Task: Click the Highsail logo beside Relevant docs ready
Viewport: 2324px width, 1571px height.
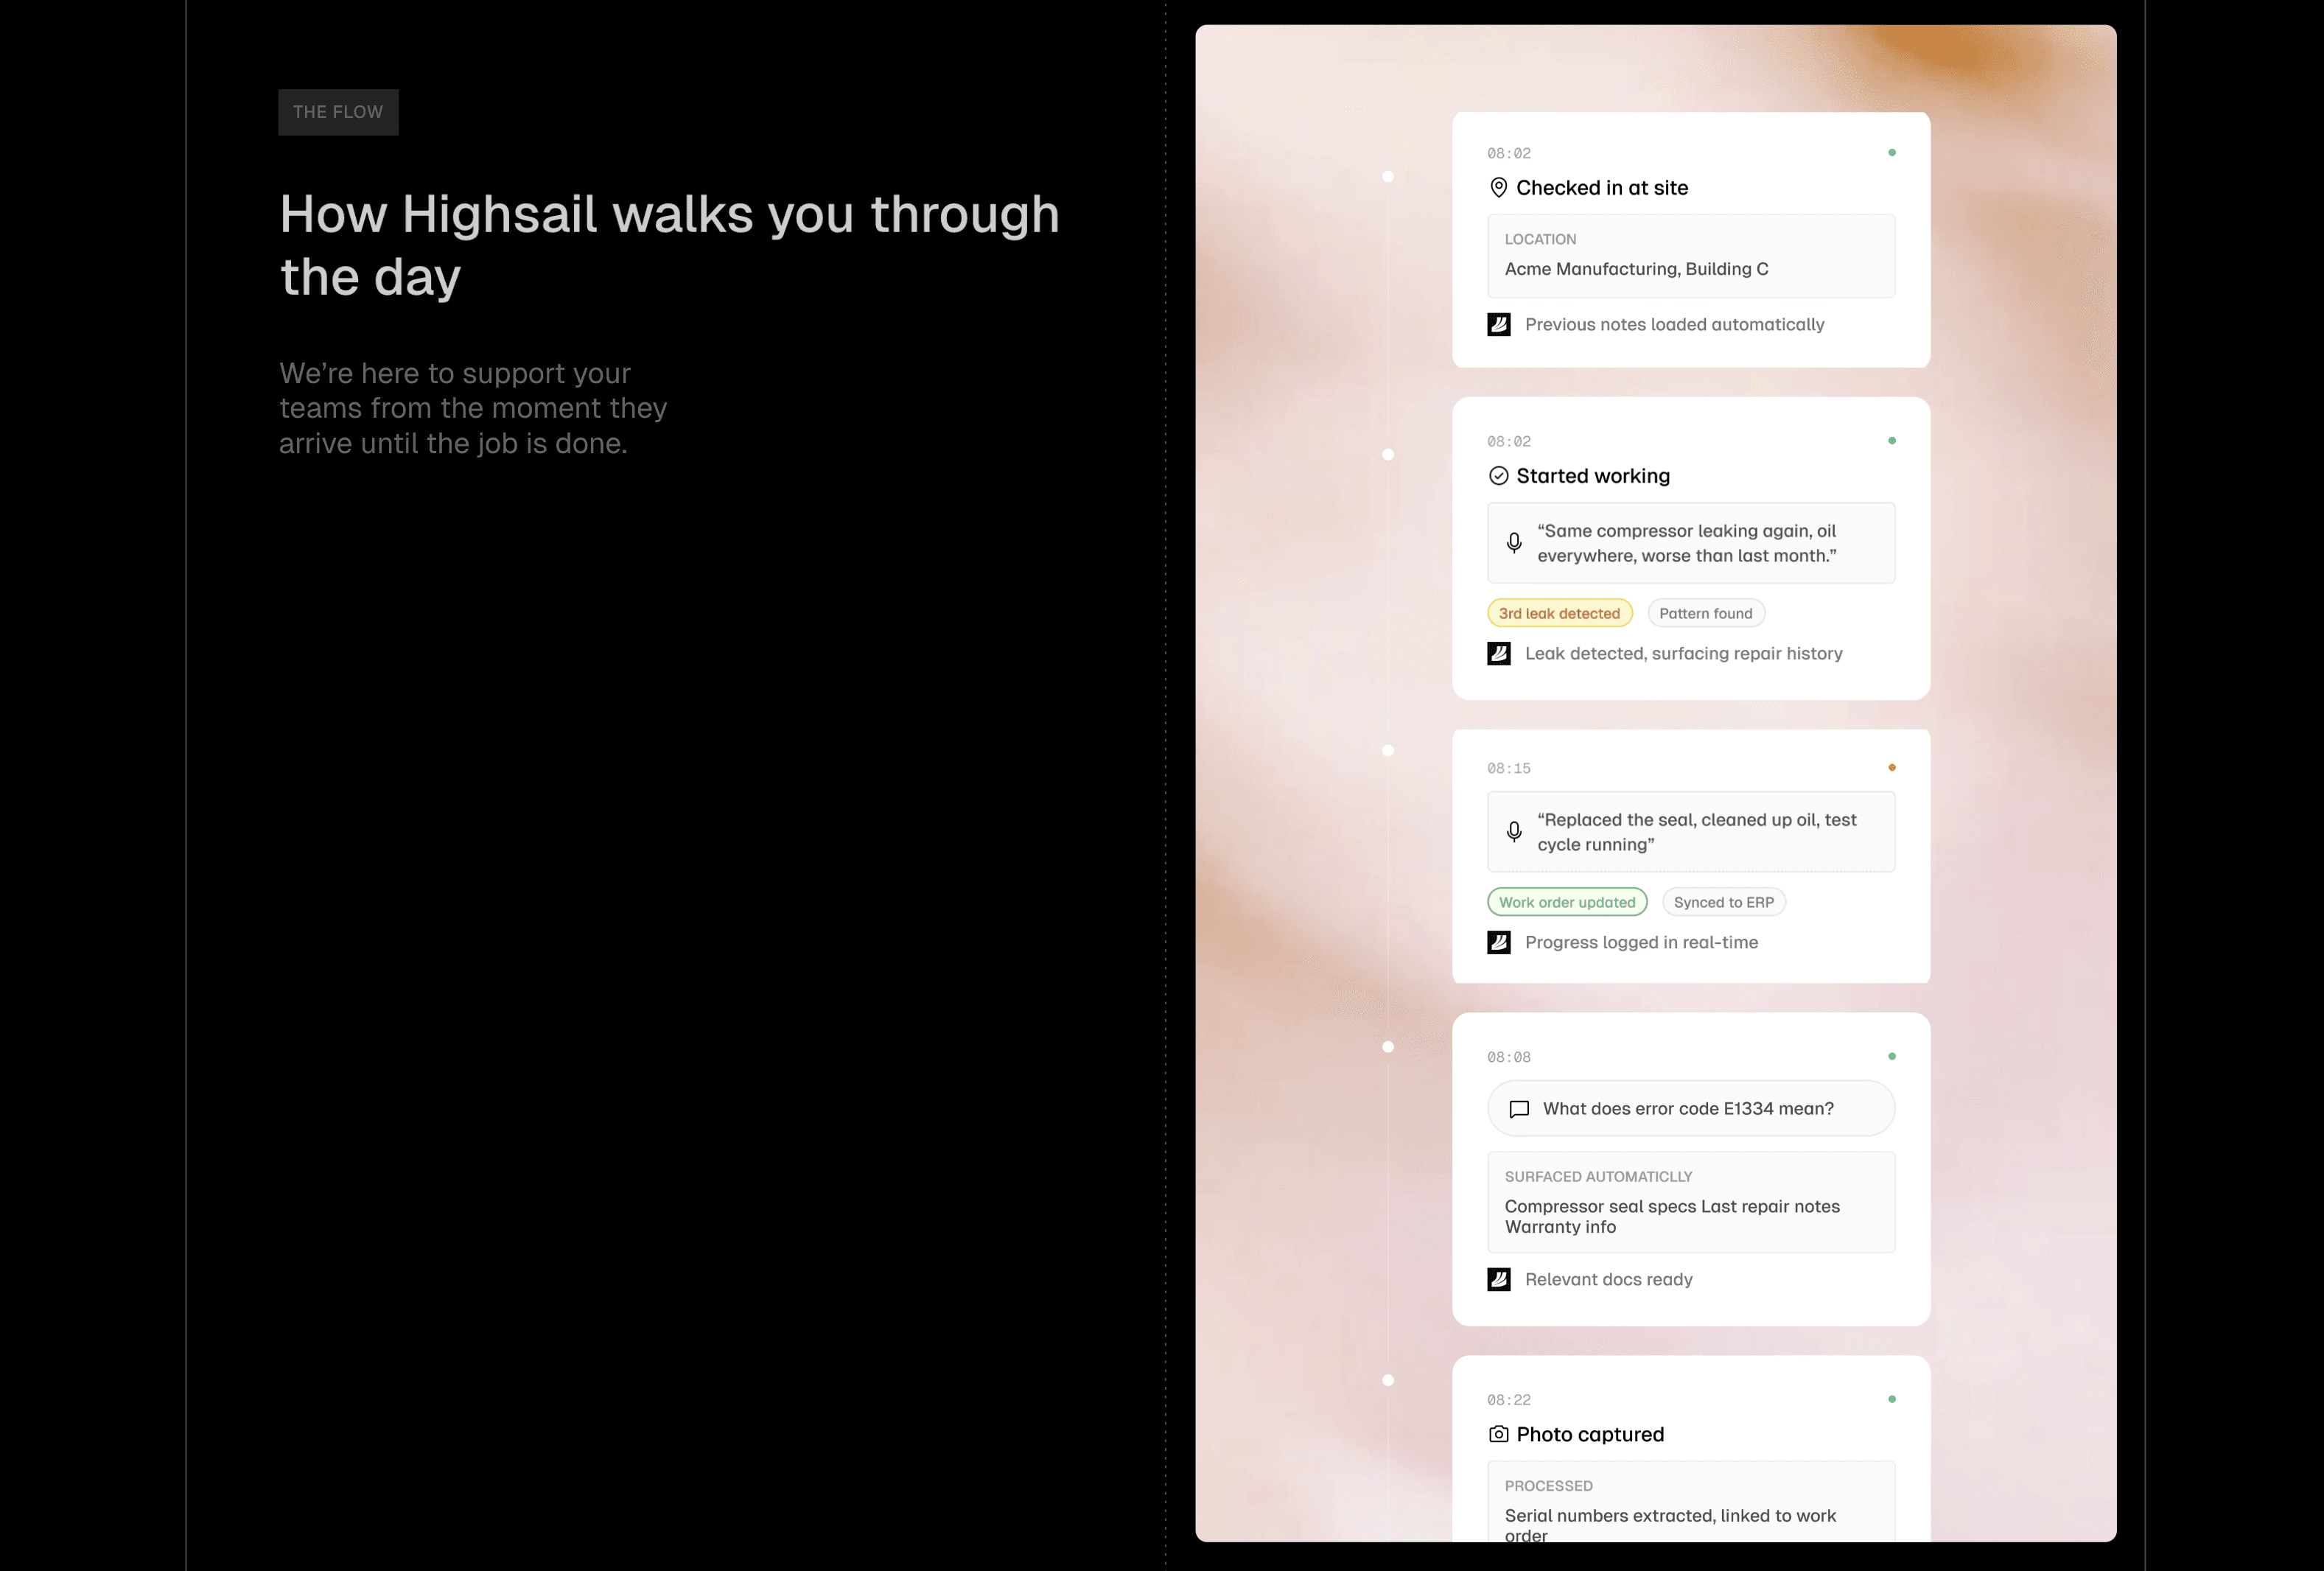Action: click(1498, 1279)
